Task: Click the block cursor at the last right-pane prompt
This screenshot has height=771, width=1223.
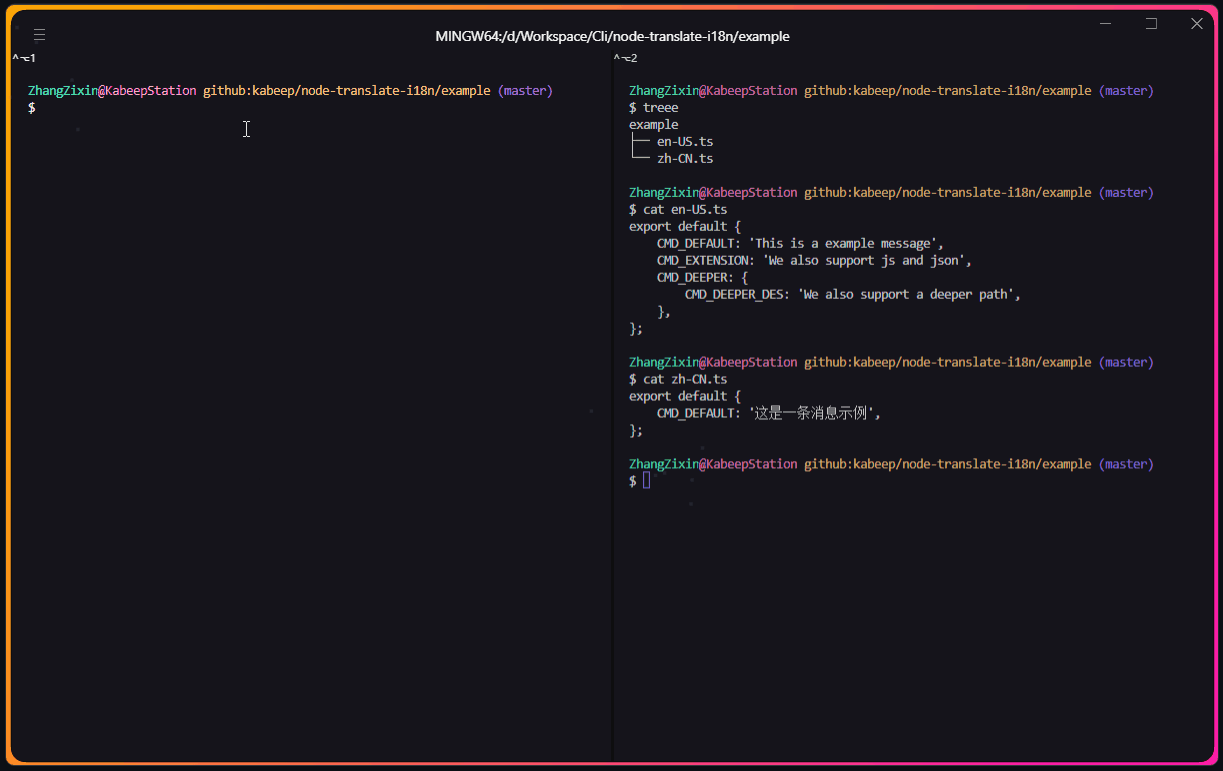Action: pos(647,481)
